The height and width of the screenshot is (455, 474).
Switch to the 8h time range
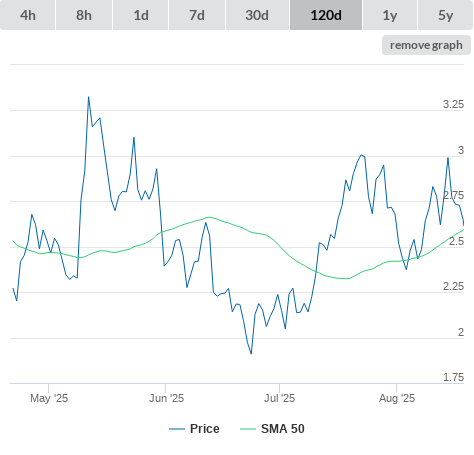click(84, 15)
